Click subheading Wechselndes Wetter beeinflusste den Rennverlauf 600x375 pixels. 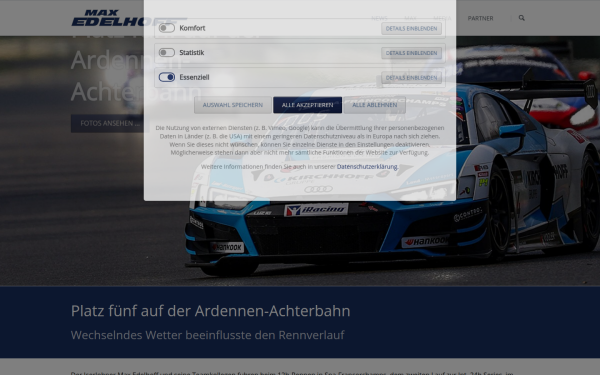(207, 335)
